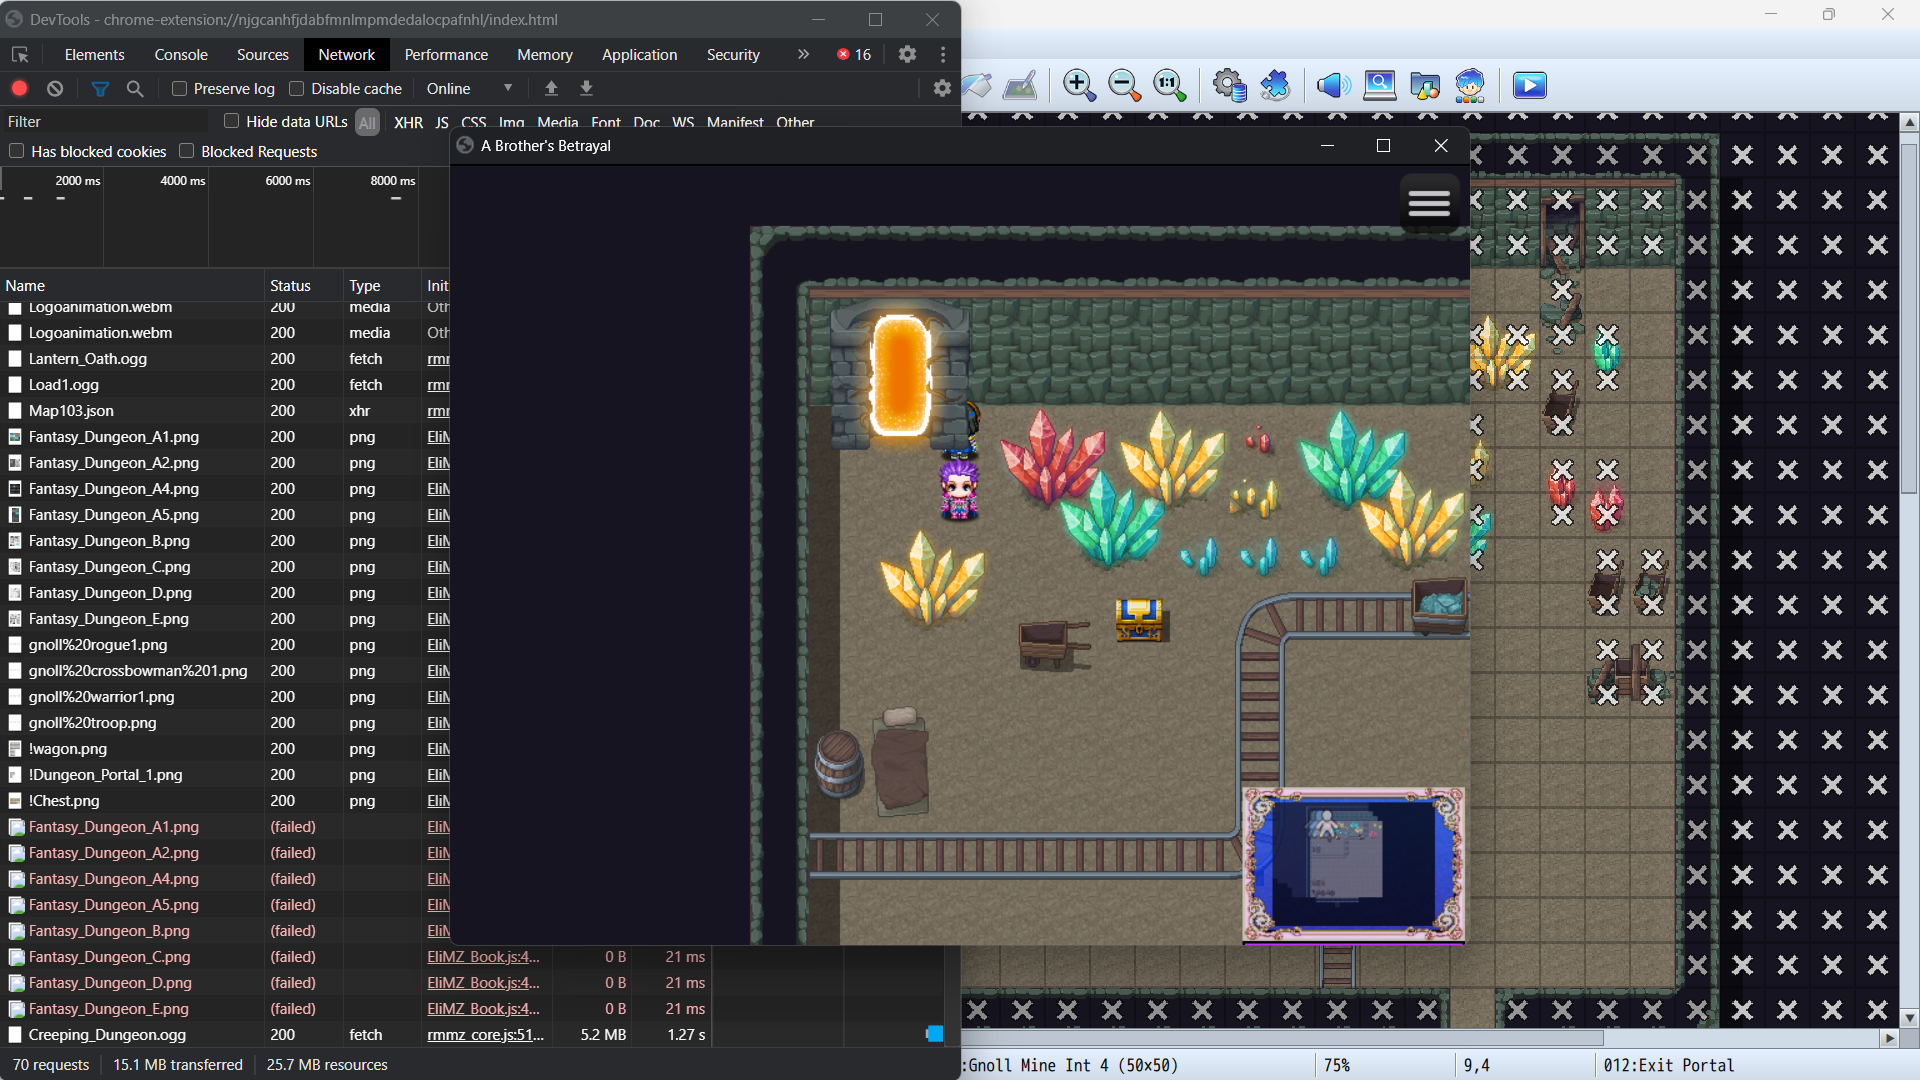Click the map editor vertical scrollbar up arrow
The width and height of the screenshot is (1920, 1080).
point(1909,122)
